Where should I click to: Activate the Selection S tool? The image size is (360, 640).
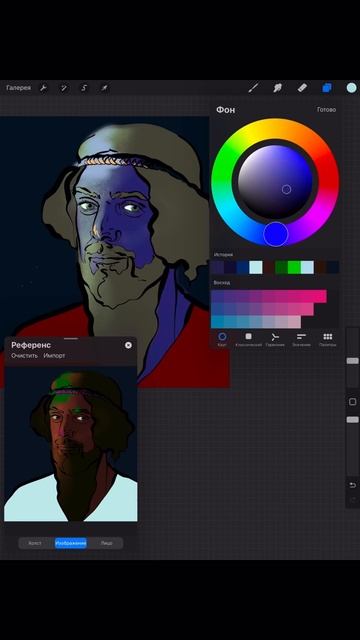tap(84, 88)
